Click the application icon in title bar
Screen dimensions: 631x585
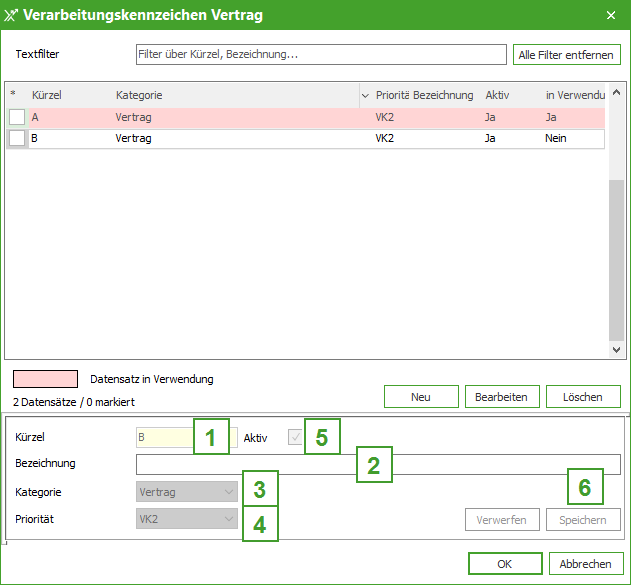13,14
